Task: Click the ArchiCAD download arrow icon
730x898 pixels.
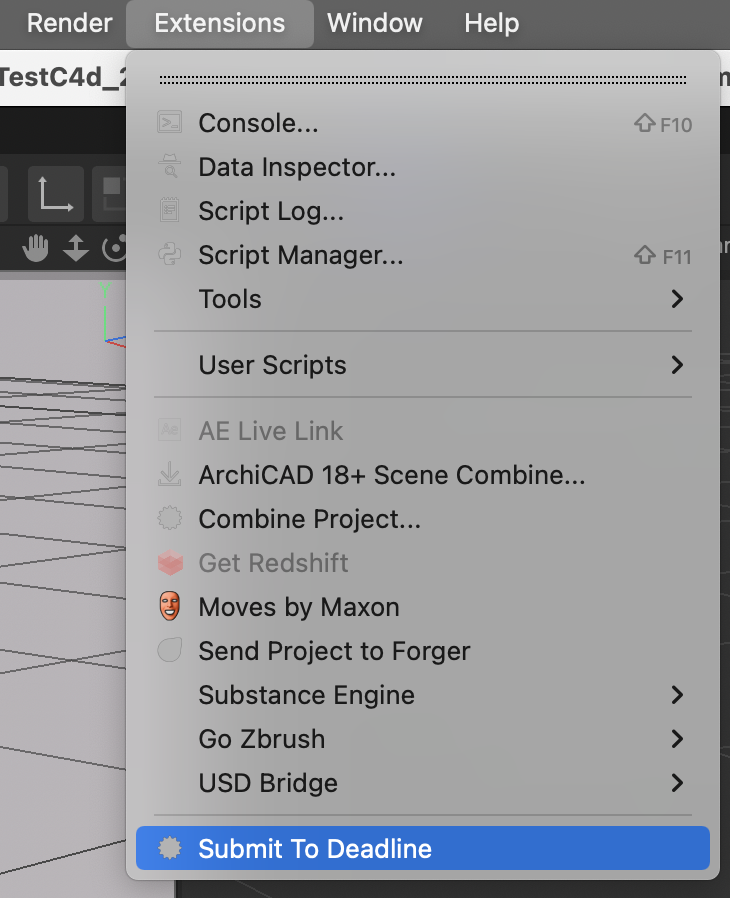Action: (x=169, y=474)
